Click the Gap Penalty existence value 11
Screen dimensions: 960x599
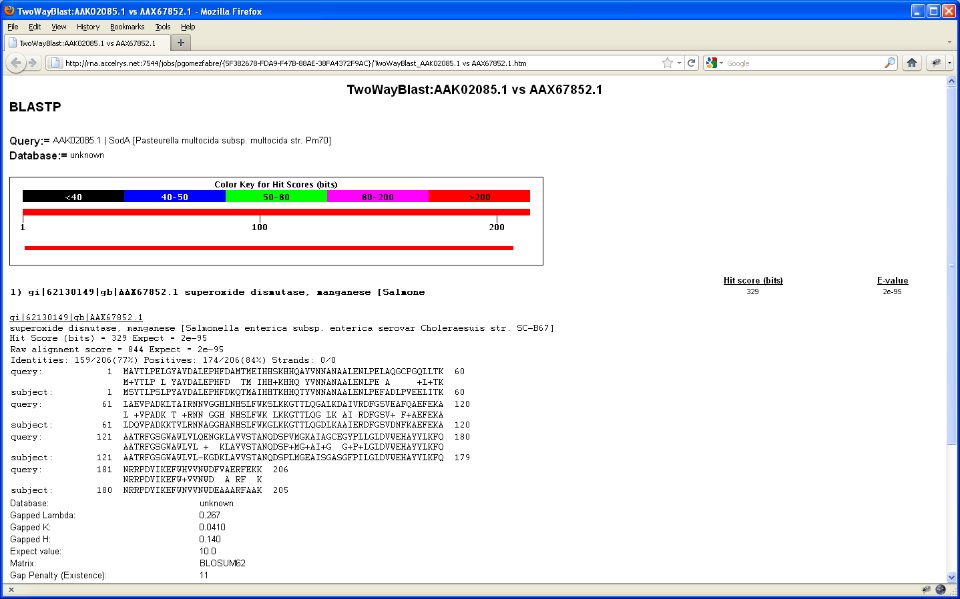pos(203,575)
